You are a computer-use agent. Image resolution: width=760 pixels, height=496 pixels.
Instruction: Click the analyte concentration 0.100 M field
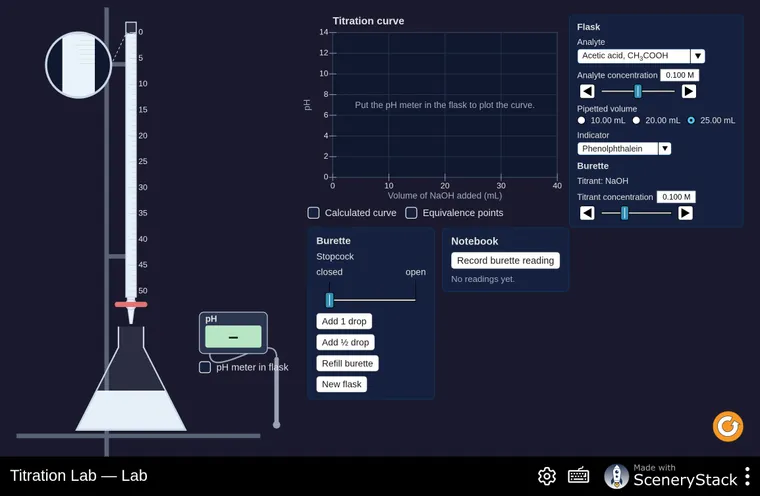click(680, 75)
